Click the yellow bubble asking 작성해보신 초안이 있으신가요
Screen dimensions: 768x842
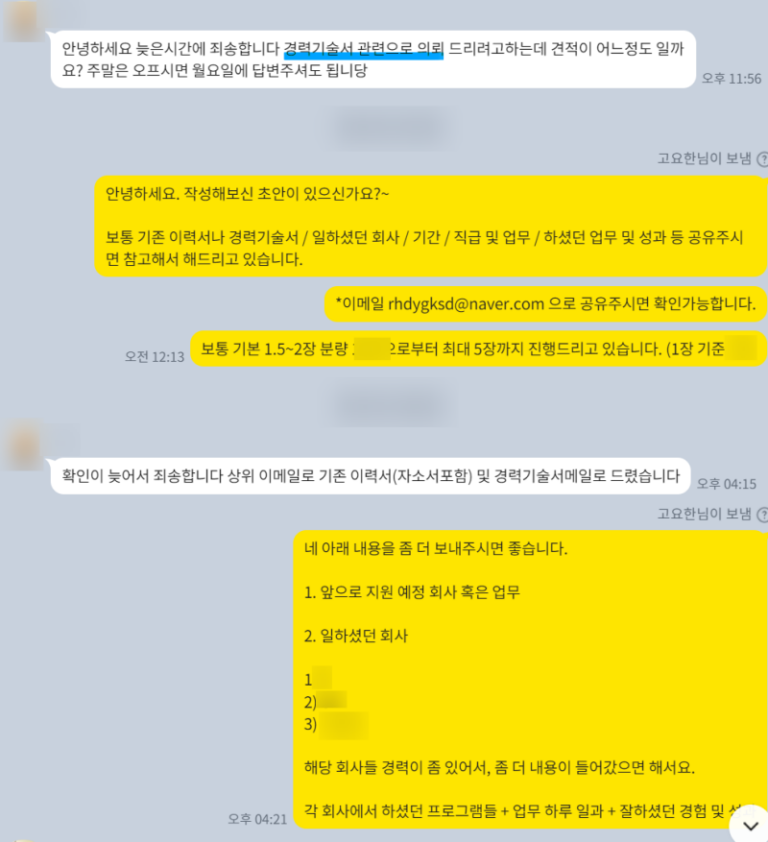[x=431, y=226]
